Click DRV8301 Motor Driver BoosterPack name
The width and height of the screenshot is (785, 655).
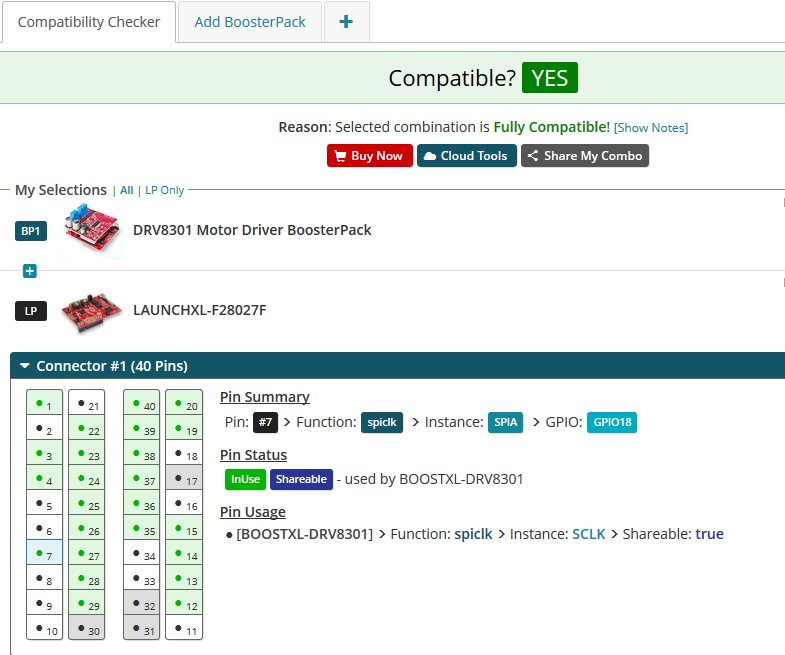click(x=252, y=230)
